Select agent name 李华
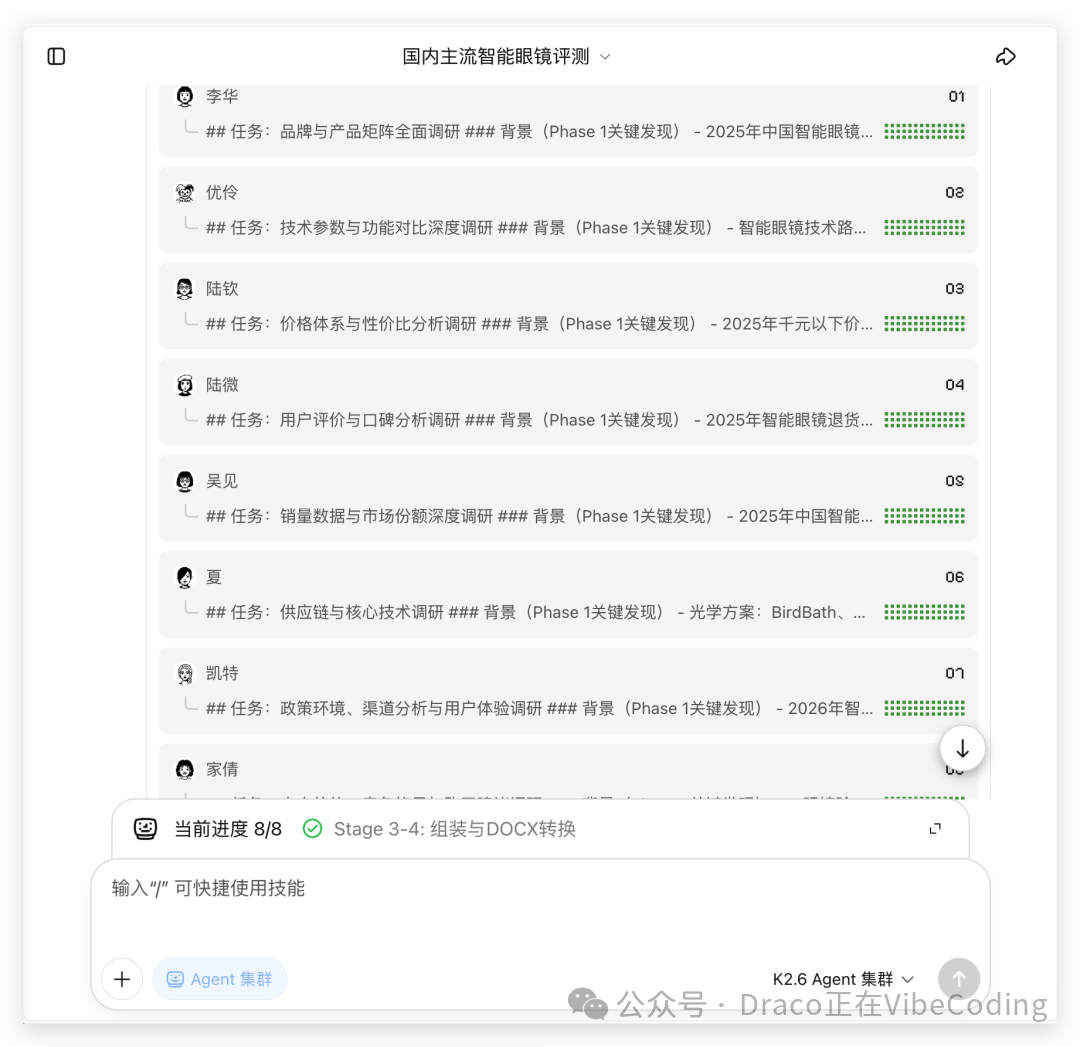1080x1047 pixels. [x=222, y=96]
